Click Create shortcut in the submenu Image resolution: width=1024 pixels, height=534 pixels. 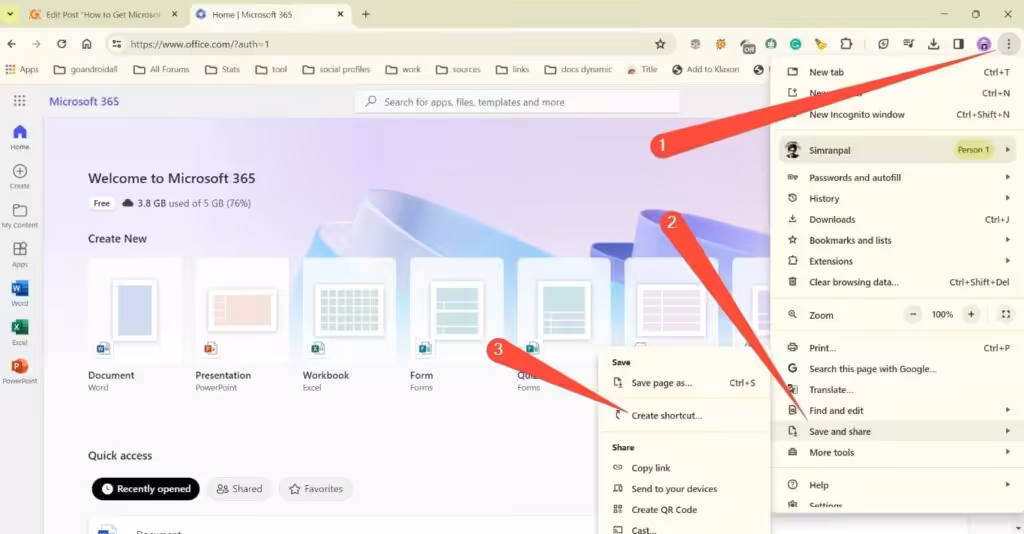coord(684,415)
